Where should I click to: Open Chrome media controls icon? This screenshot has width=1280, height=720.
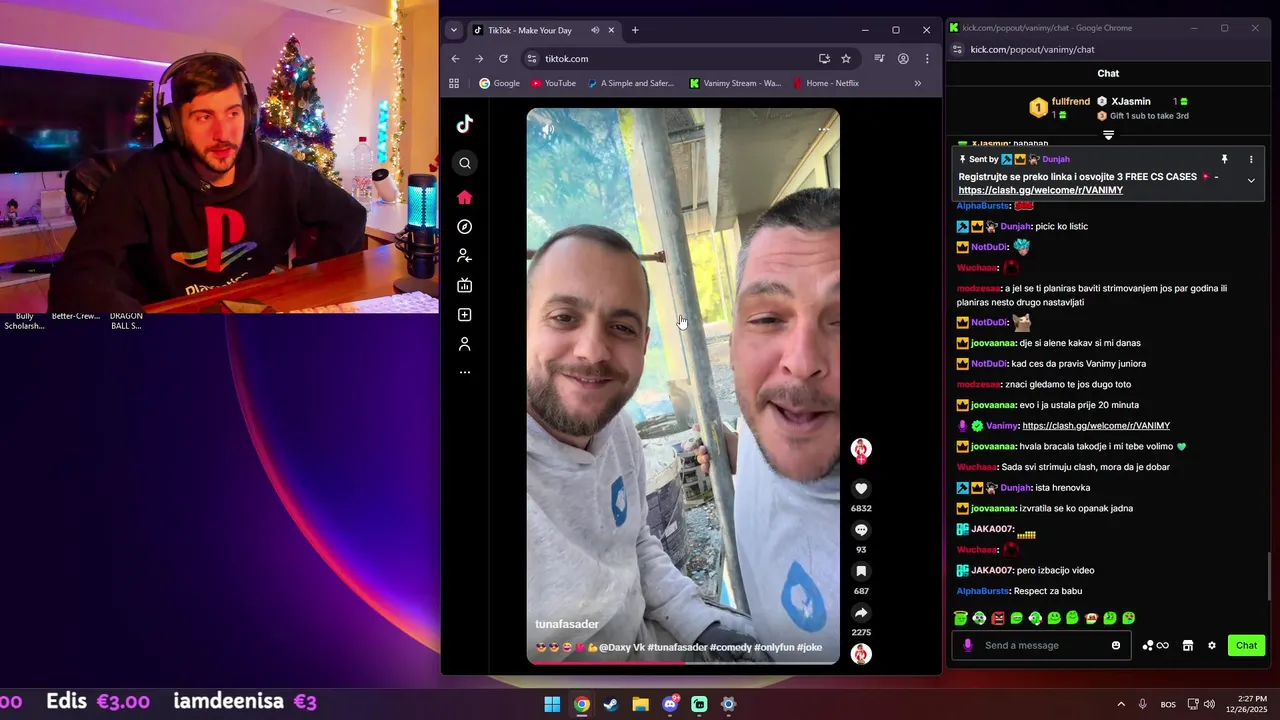click(879, 59)
